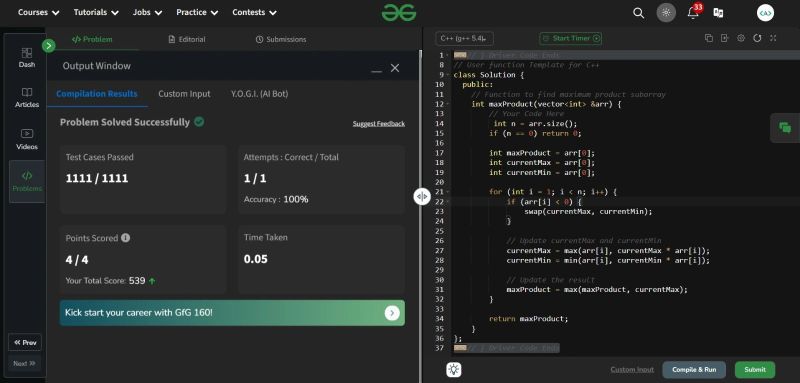Open the C++ language selector
Image resolution: width=800 pixels, height=383 pixels.
pyautogui.click(x=464, y=38)
